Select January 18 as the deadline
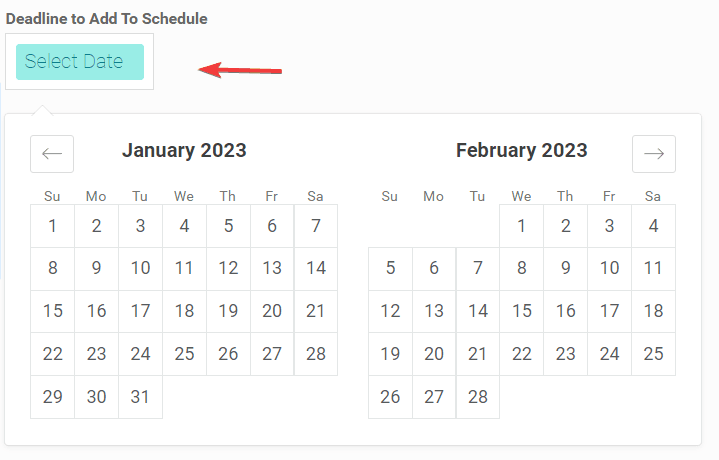The width and height of the screenshot is (719, 460). click(x=184, y=311)
